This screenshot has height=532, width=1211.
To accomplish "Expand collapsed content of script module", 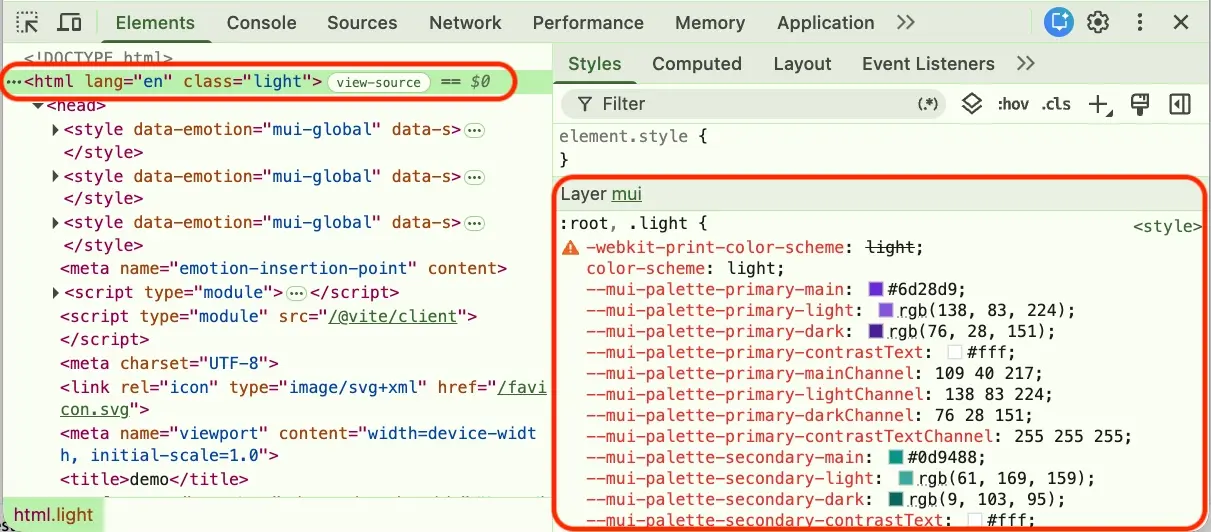I will click(296, 293).
